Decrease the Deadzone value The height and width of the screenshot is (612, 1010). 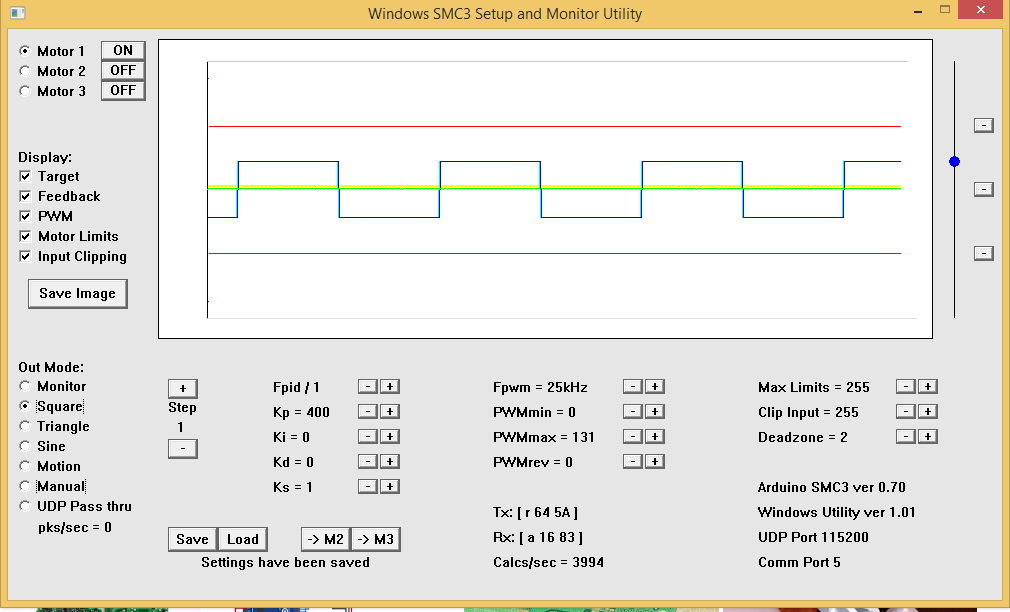click(x=905, y=437)
